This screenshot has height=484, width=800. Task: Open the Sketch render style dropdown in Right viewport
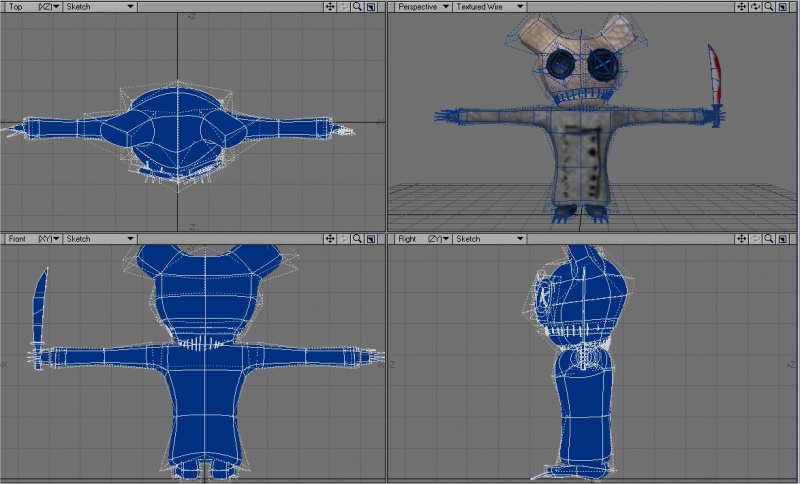pos(489,239)
